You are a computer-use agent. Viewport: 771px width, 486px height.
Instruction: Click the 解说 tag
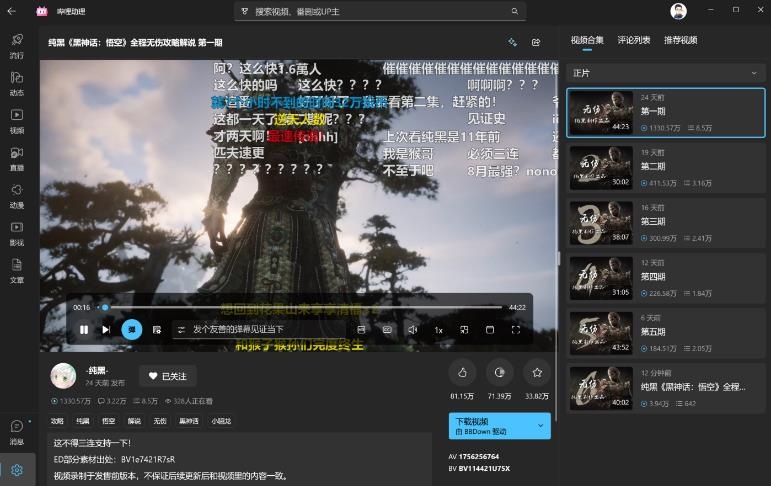tap(134, 421)
